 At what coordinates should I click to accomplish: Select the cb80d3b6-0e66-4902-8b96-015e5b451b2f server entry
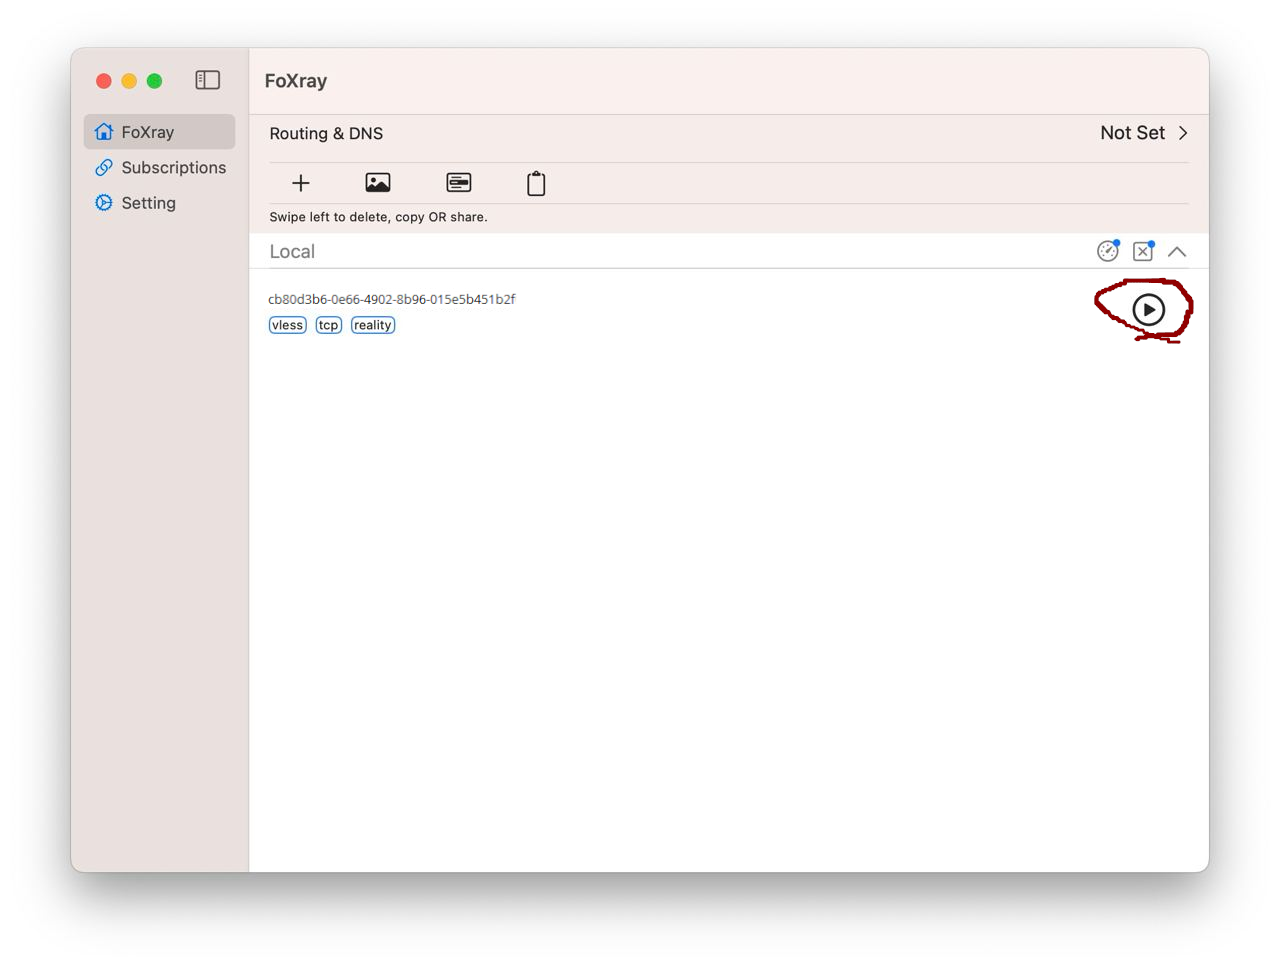click(729, 311)
